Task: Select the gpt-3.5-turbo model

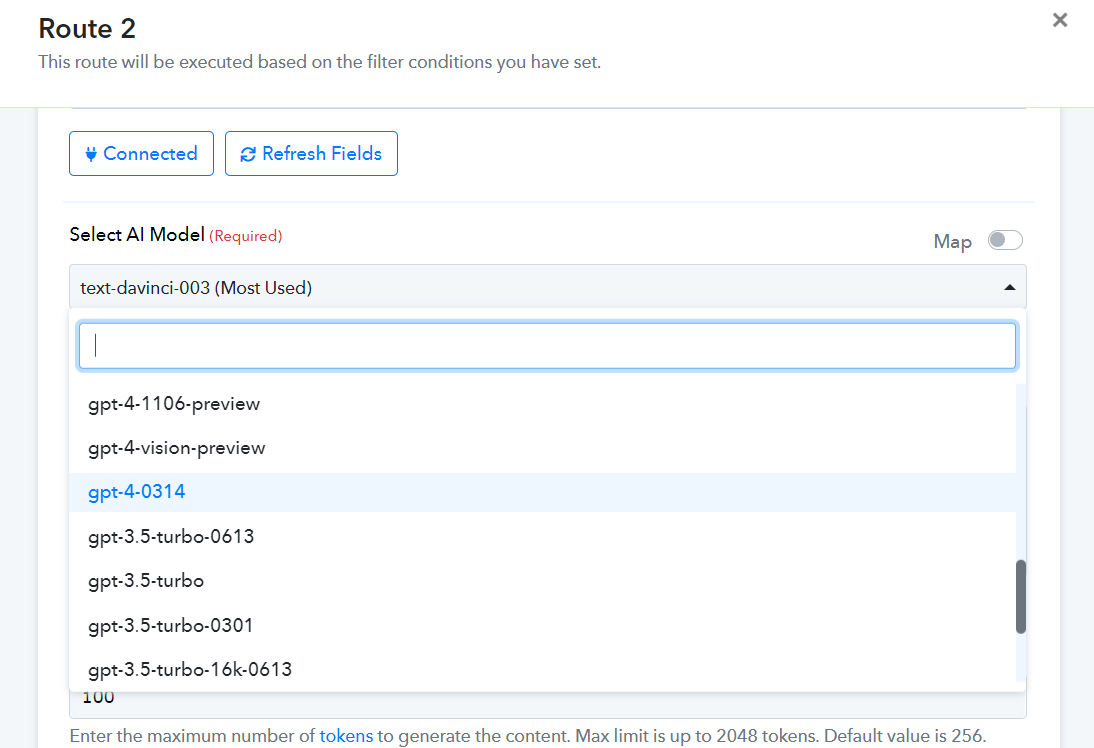Action: click(x=542, y=581)
